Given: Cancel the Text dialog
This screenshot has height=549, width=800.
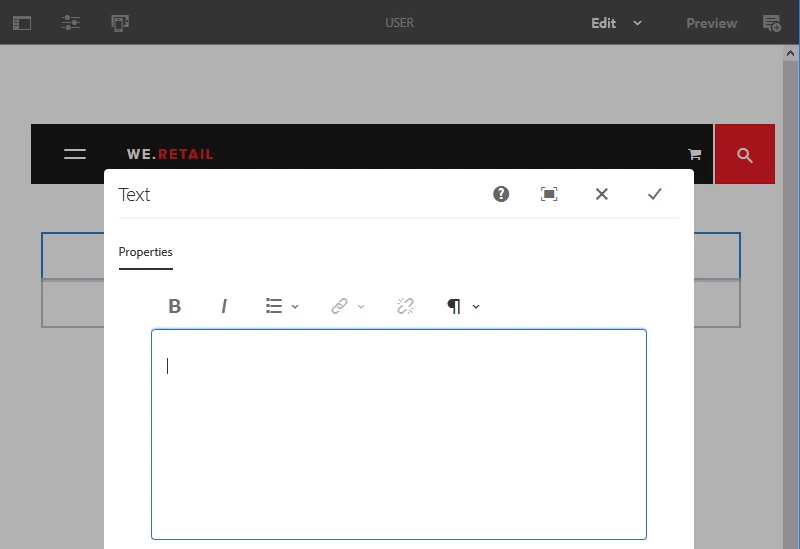Looking at the screenshot, I should [602, 194].
